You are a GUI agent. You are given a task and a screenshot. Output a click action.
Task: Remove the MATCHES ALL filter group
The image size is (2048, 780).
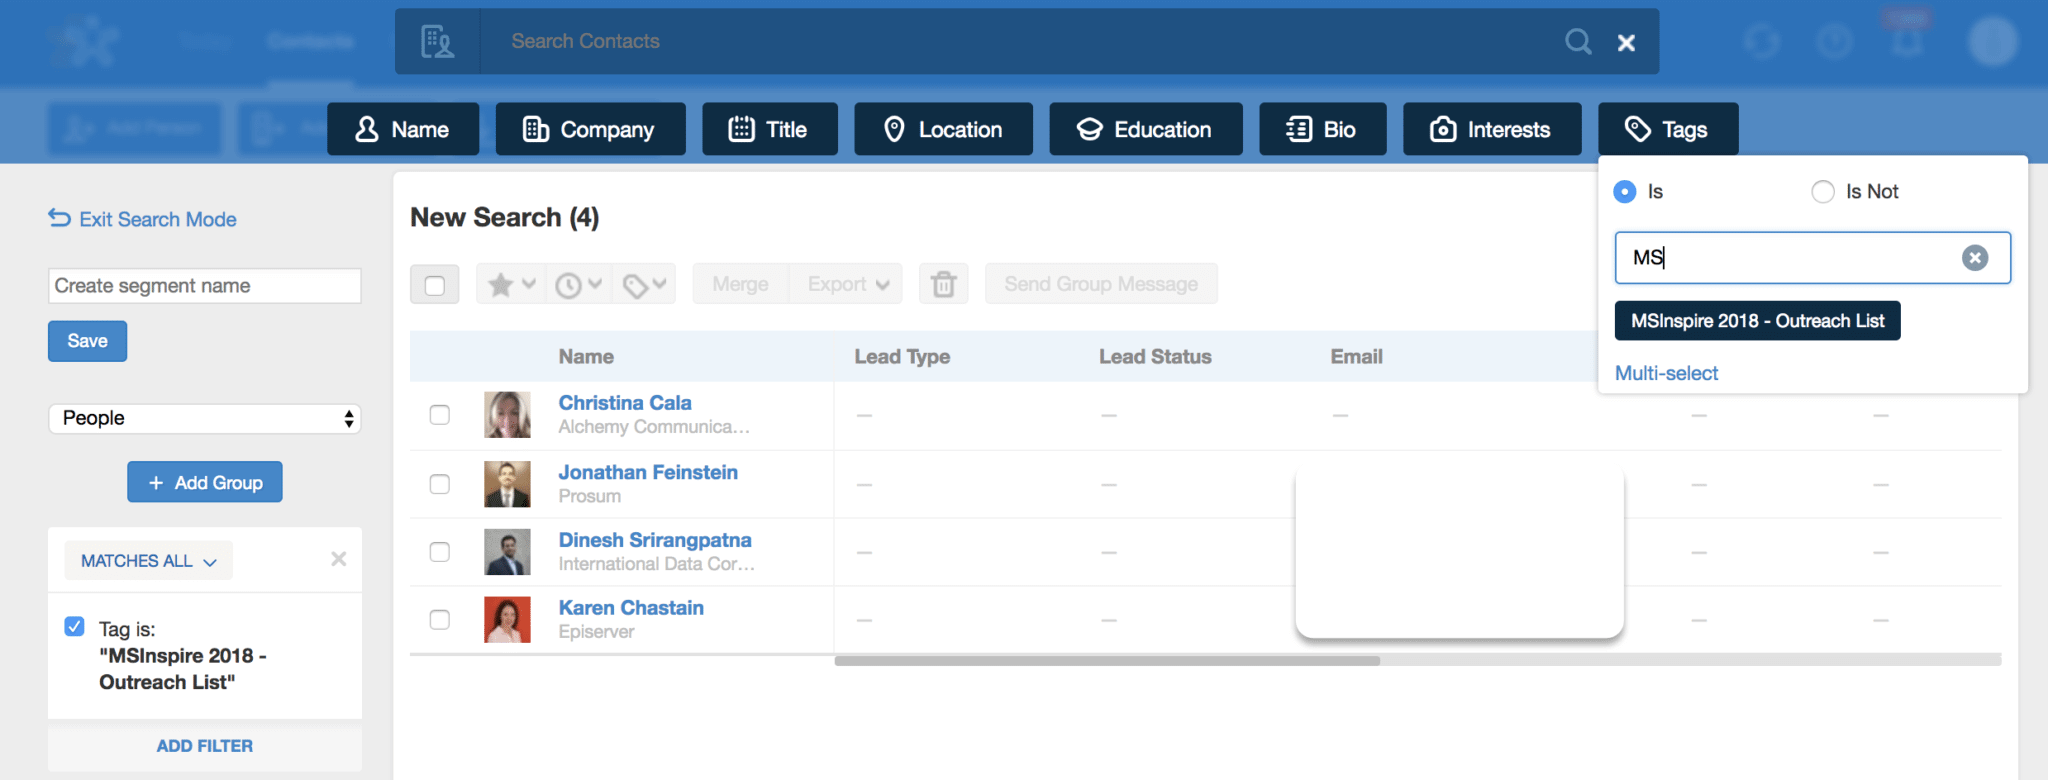[x=339, y=559]
